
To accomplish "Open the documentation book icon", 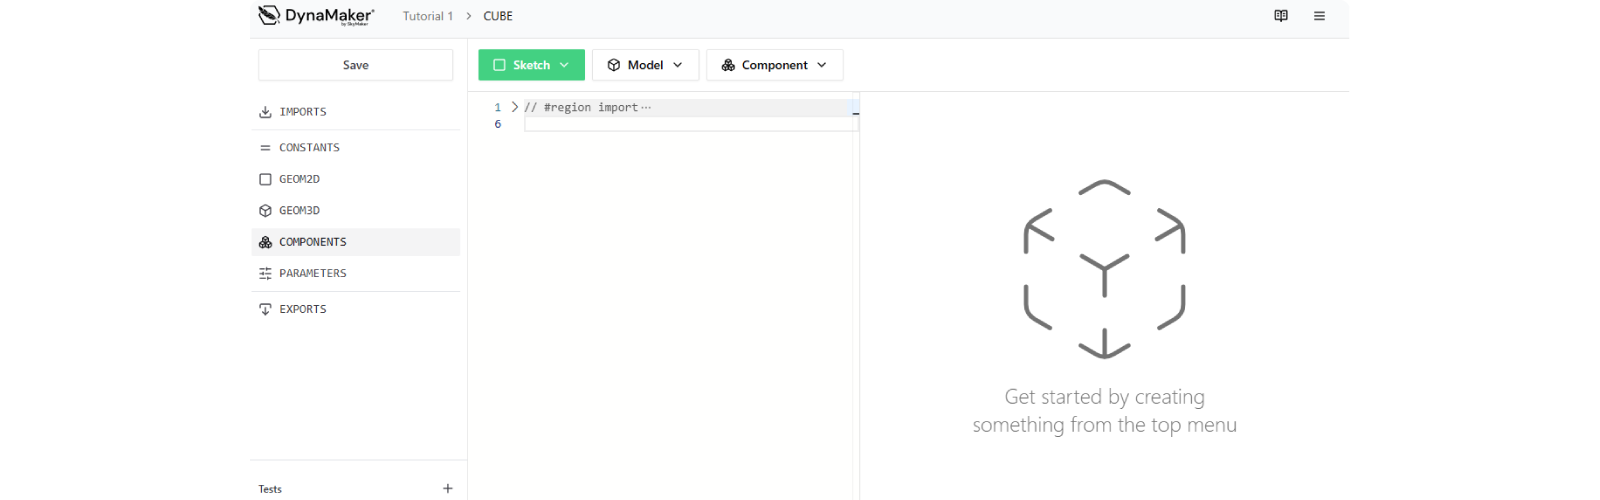I will [x=1281, y=16].
